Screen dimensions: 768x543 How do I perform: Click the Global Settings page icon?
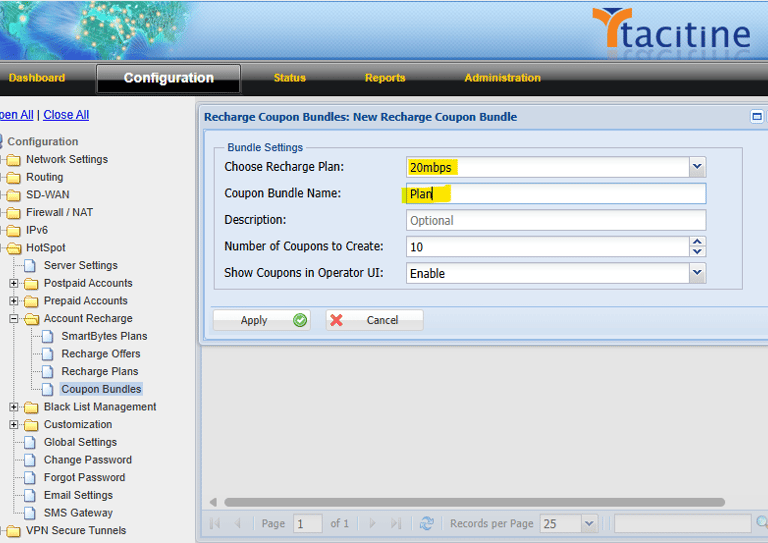coord(30,443)
